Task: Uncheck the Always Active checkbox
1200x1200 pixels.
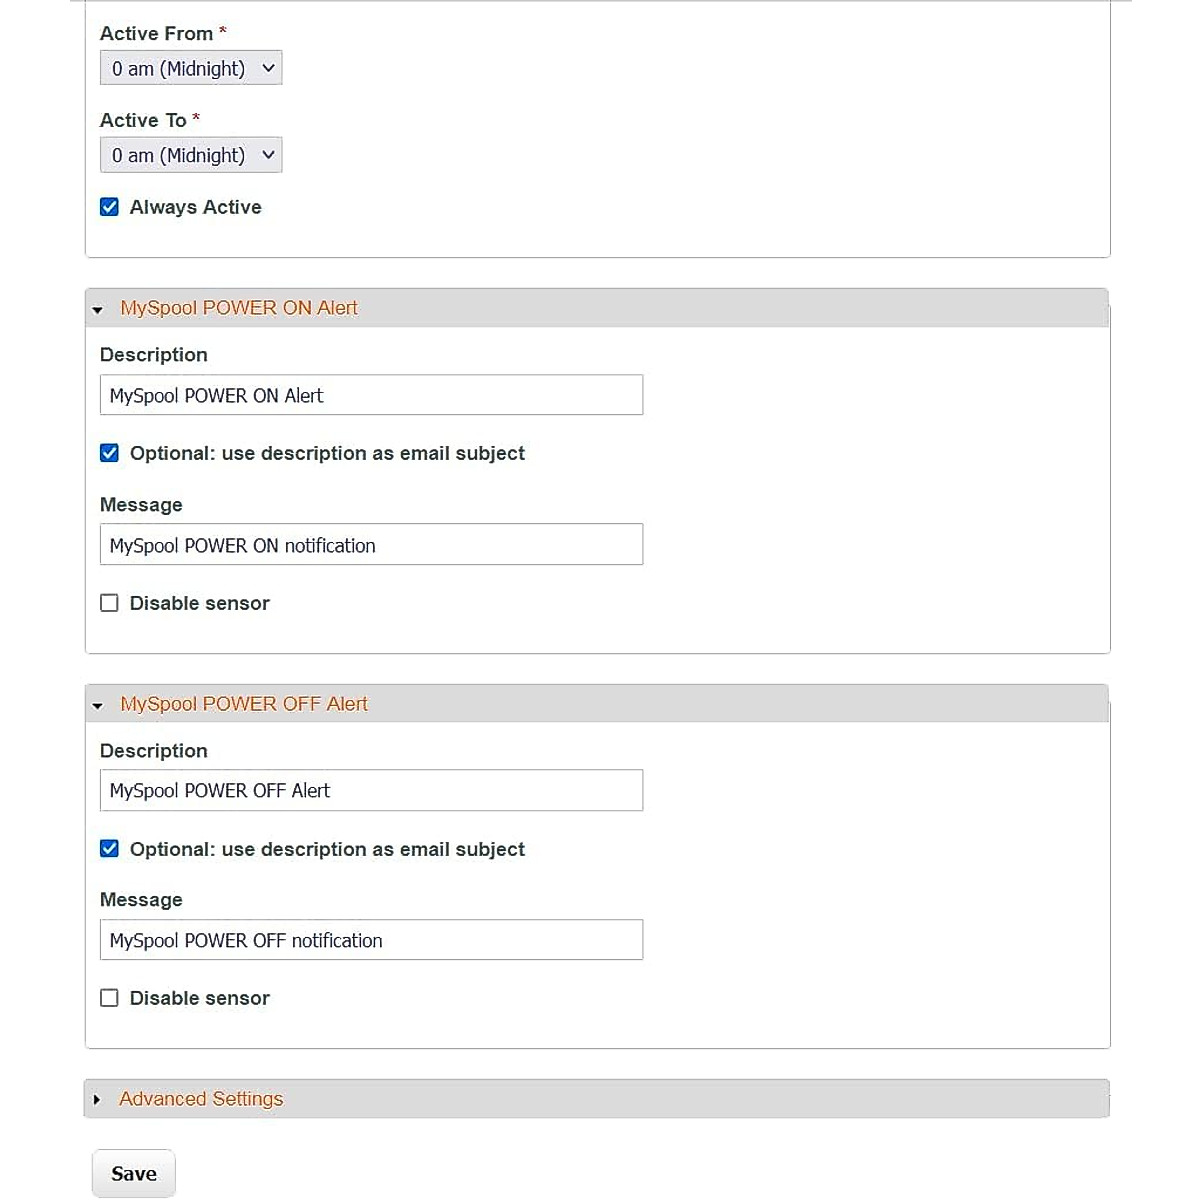Action: pyautogui.click(x=110, y=207)
